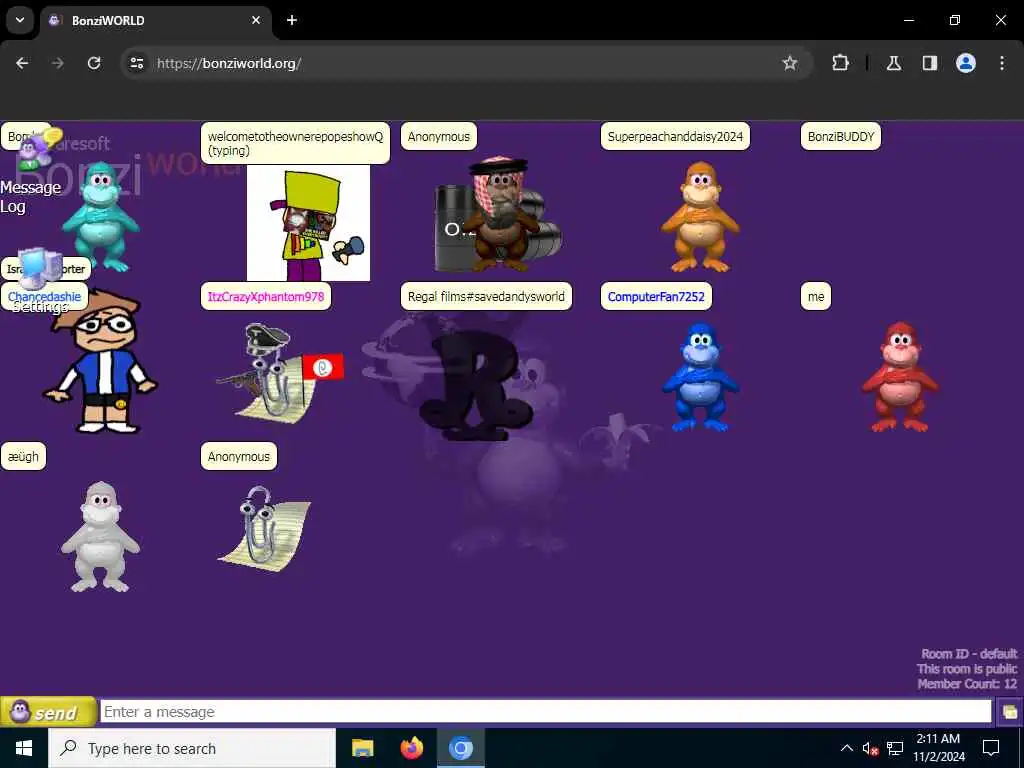Show hidden system tray icons
Screen dimensions: 1024x768
click(x=846, y=748)
